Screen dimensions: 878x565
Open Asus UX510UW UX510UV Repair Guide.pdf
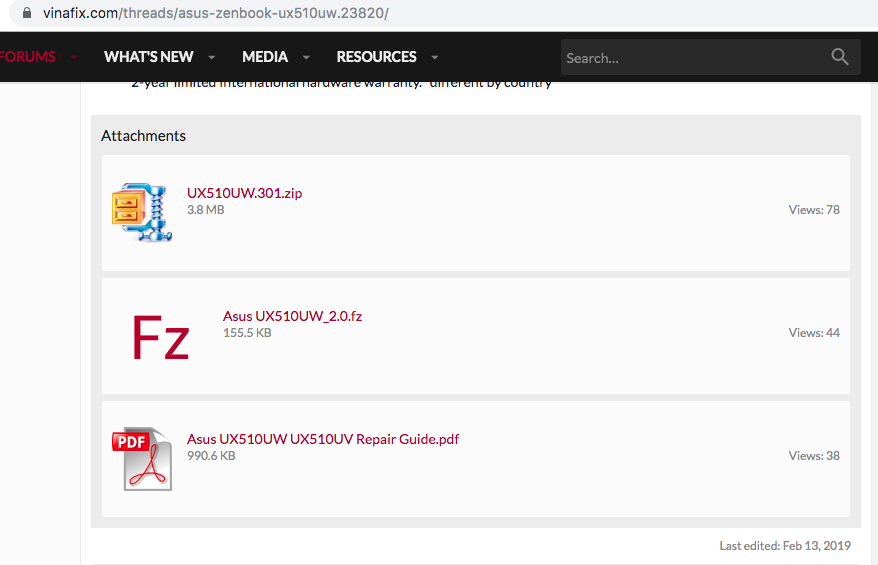tap(323, 439)
